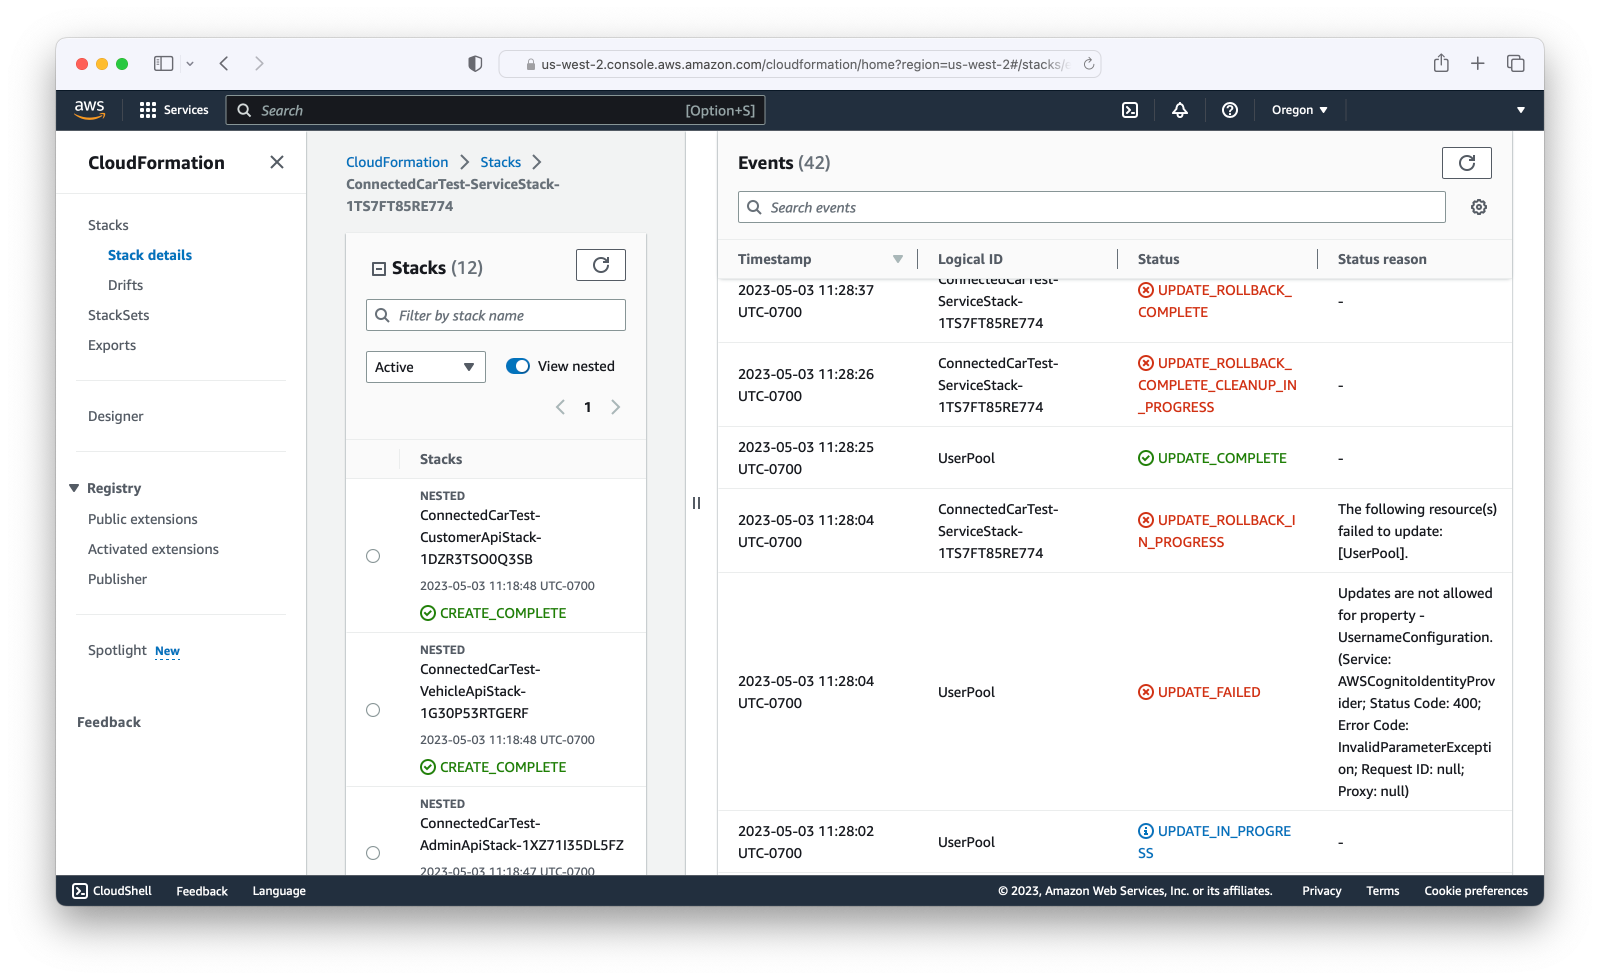The width and height of the screenshot is (1600, 980).
Task: Open the Oregon region dropdown
Action: coord(1299,110)
